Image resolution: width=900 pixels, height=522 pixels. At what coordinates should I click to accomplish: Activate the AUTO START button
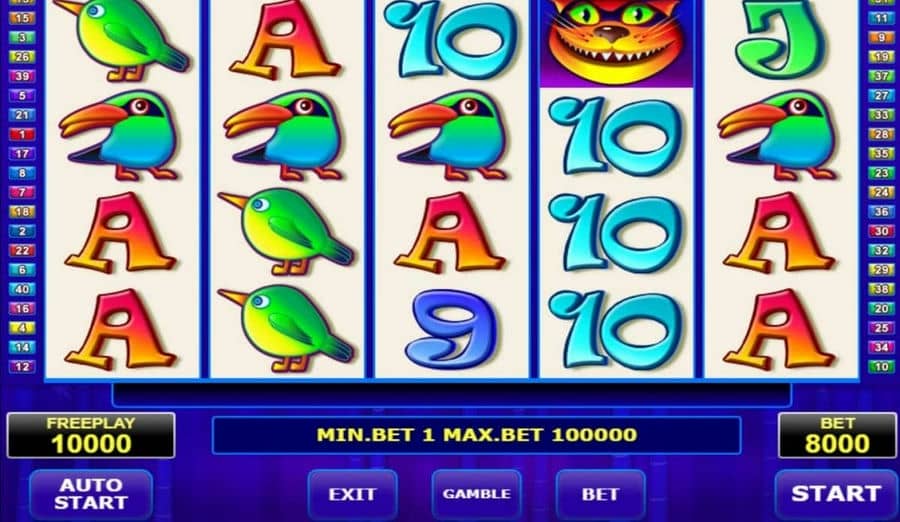91,494
